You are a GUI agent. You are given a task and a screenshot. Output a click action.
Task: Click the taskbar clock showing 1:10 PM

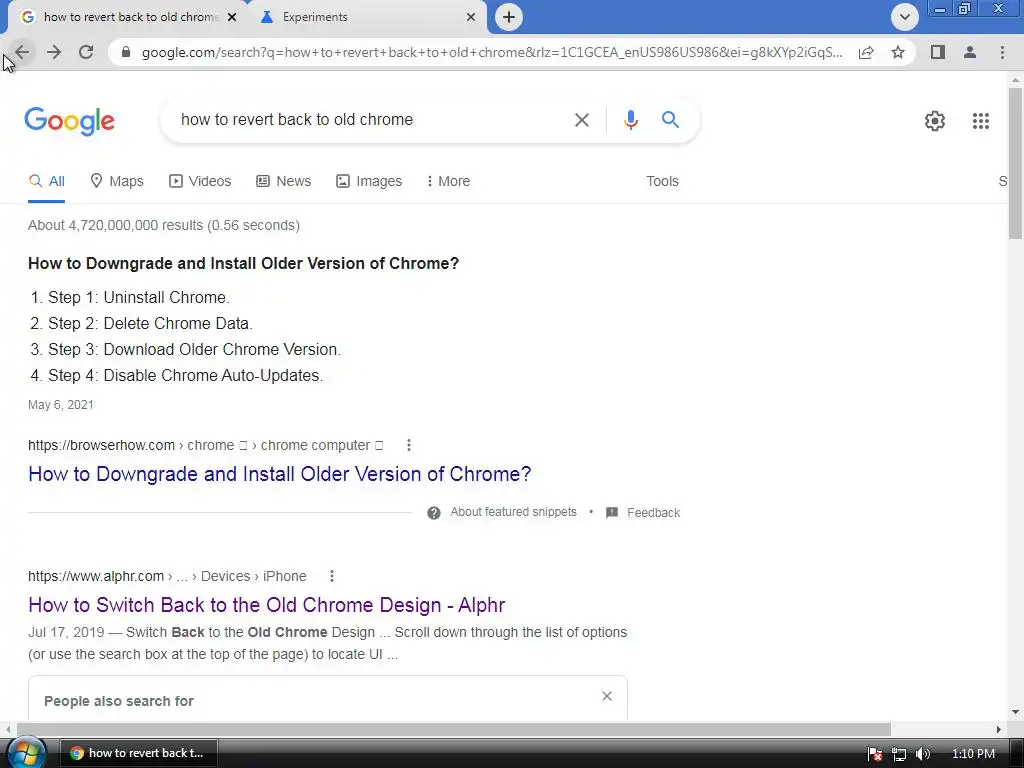[x=973, y=754]
